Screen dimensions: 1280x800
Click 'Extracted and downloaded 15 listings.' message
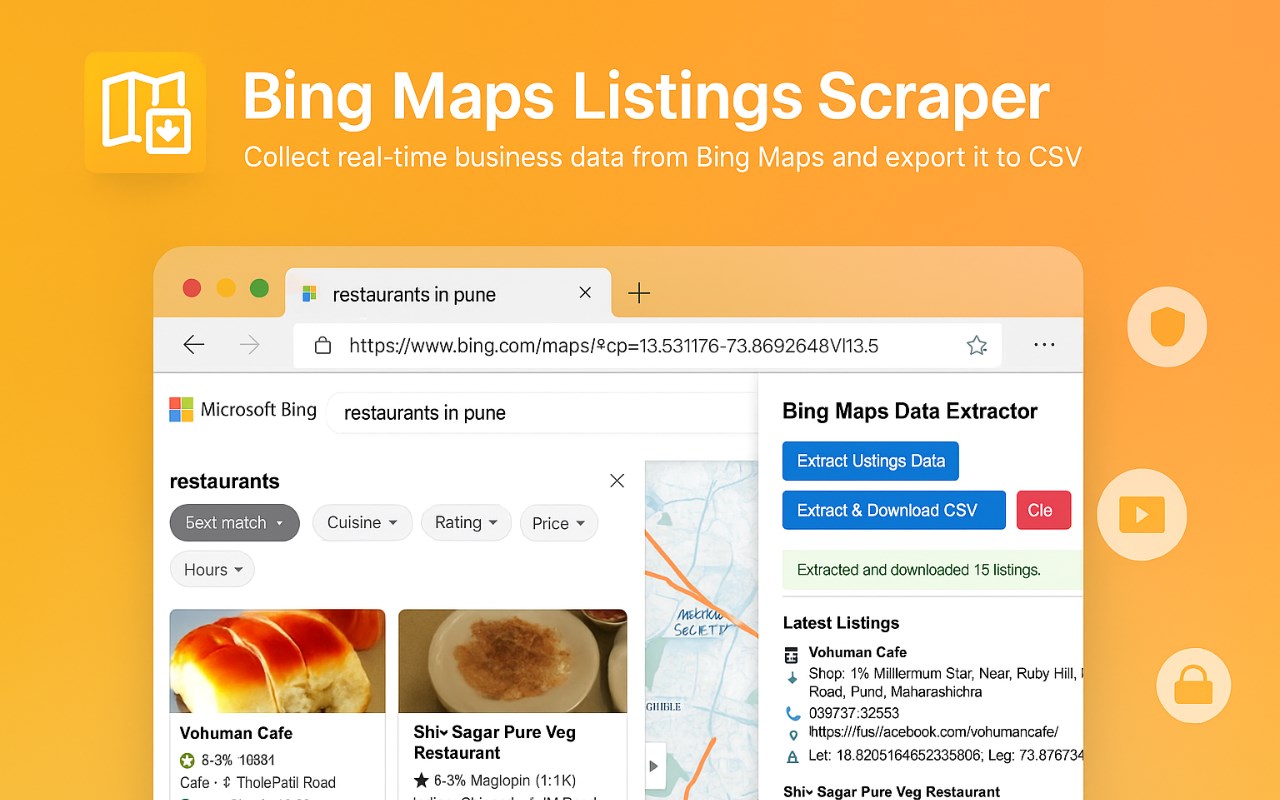[932, 570]
